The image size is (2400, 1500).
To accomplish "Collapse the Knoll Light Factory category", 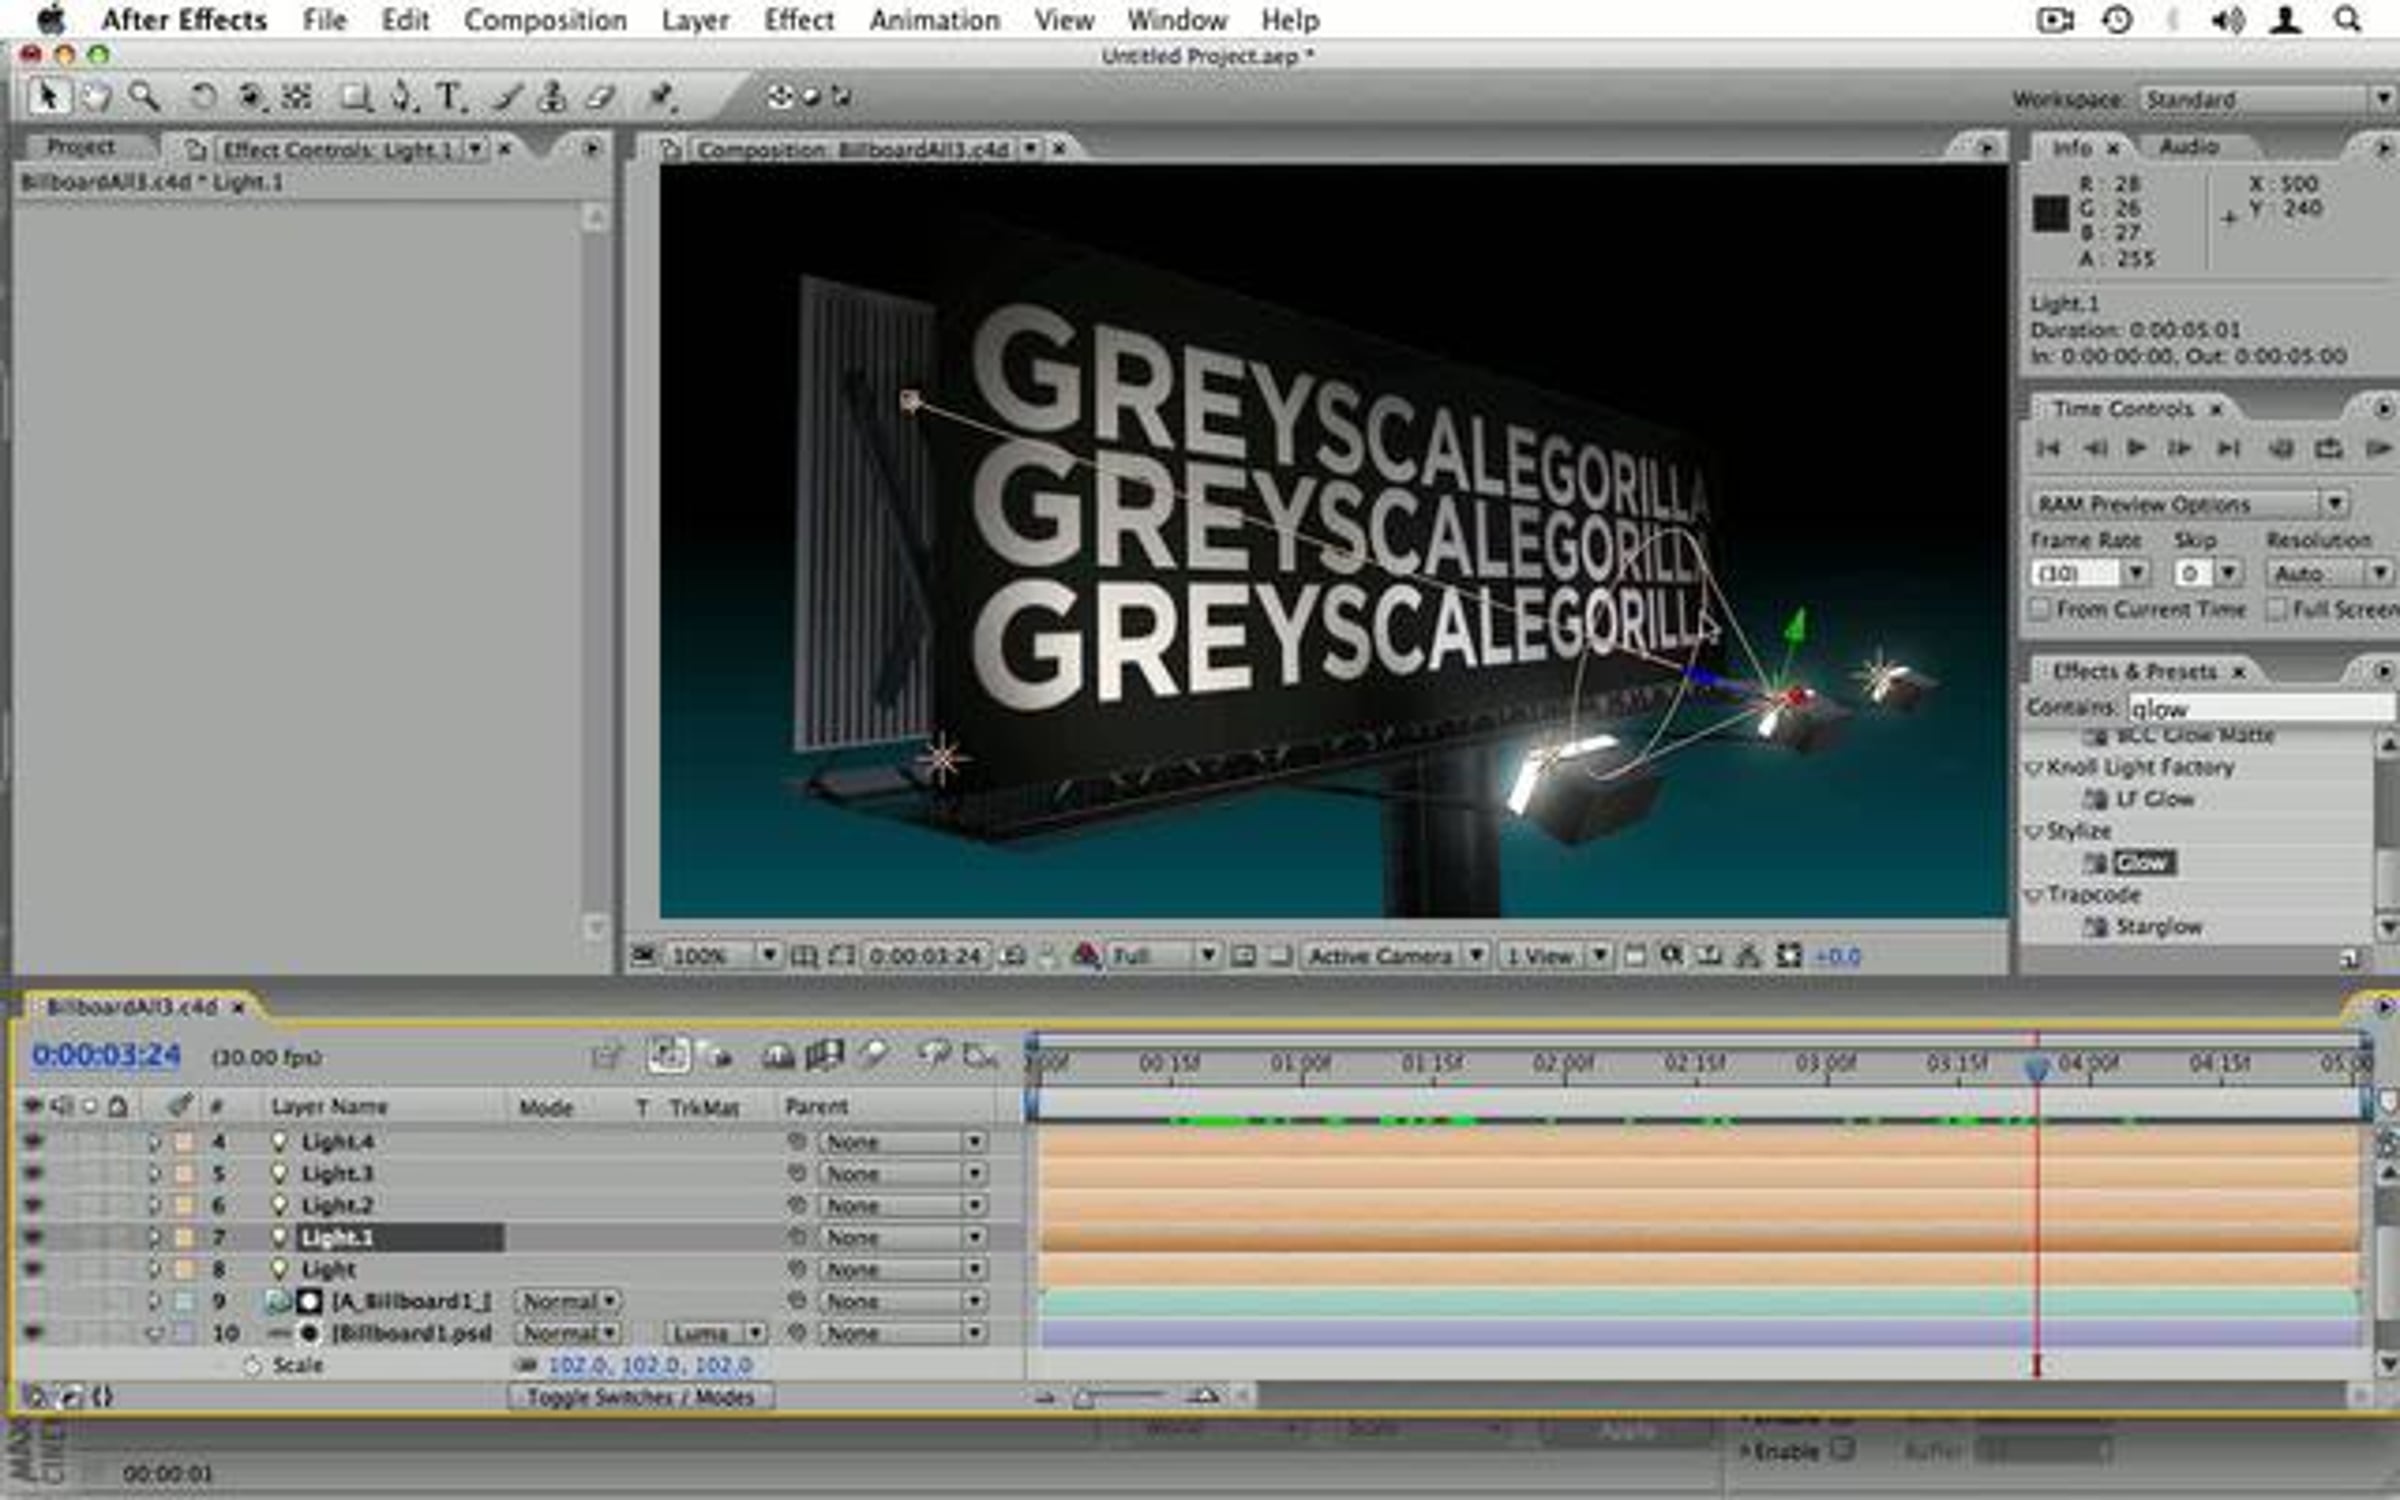I will [x=2034, y=768].
